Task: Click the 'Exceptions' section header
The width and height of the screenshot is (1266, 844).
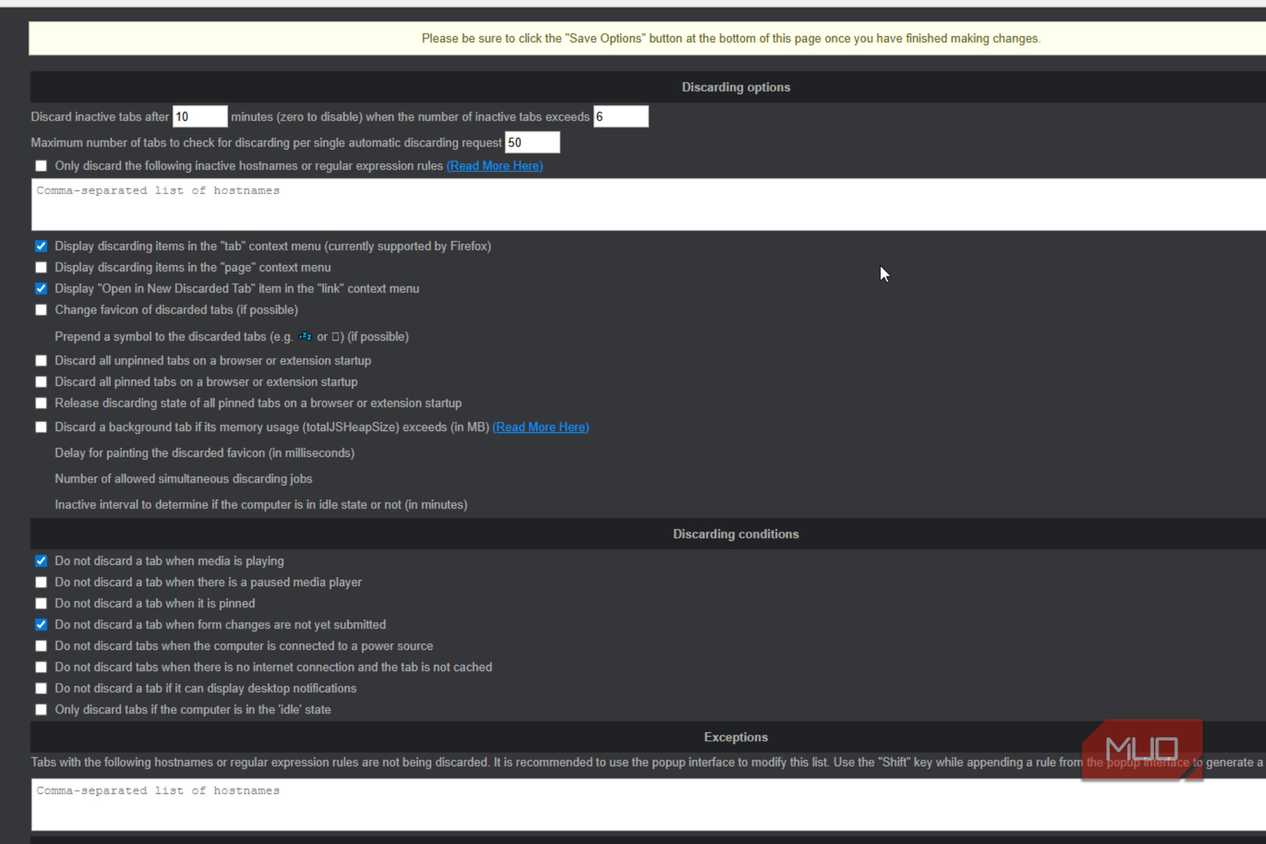Action: click(x=736, y=737)
